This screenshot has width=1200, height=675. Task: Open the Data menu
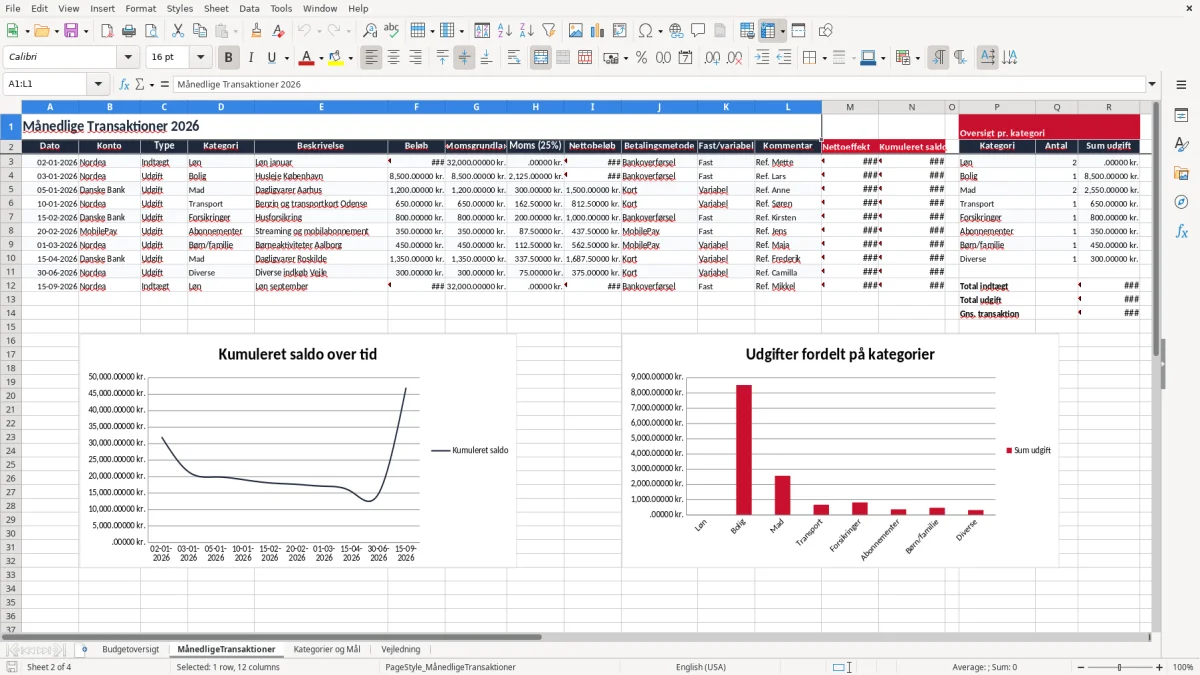point(249,8)
